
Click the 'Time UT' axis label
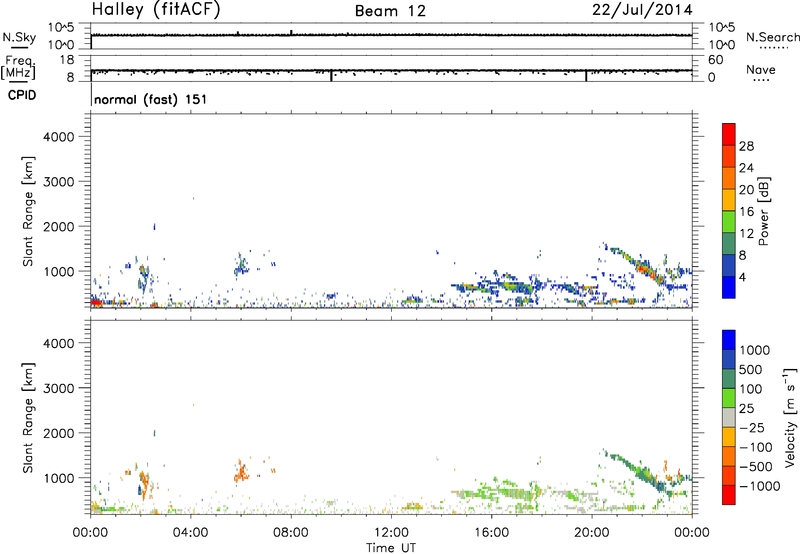391,548
